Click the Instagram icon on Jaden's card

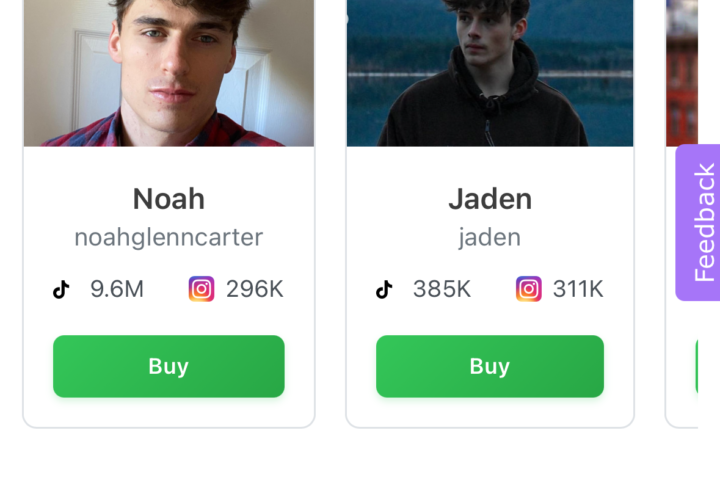[x=529, y=289]
